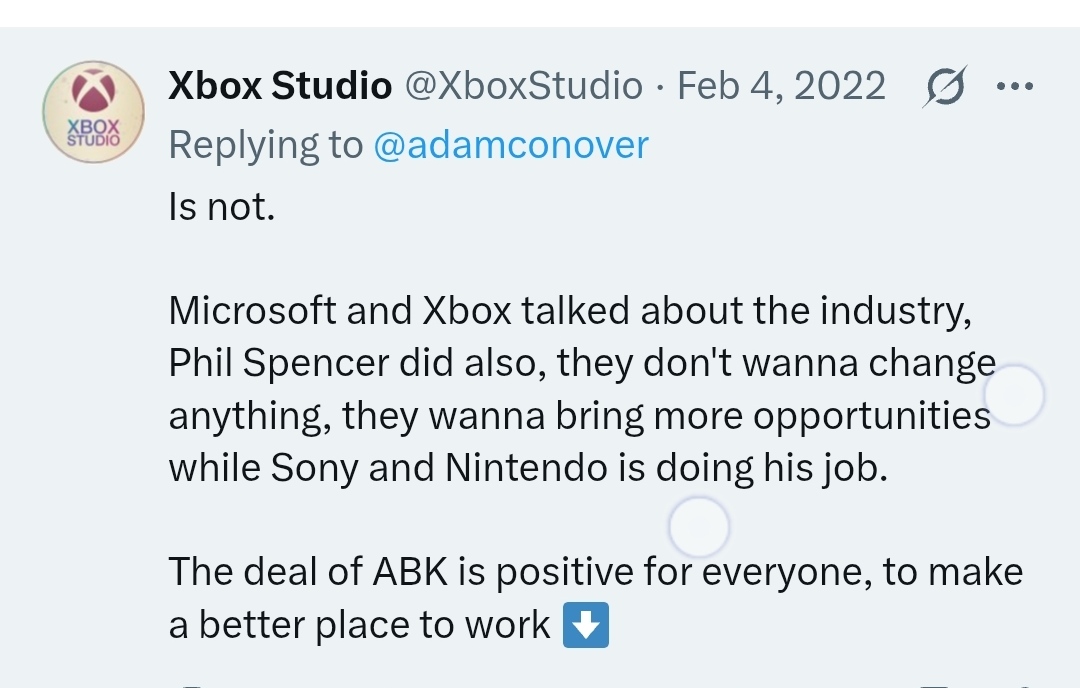
Task: Open the Xbox Studio display name
Action: point(280,86)
